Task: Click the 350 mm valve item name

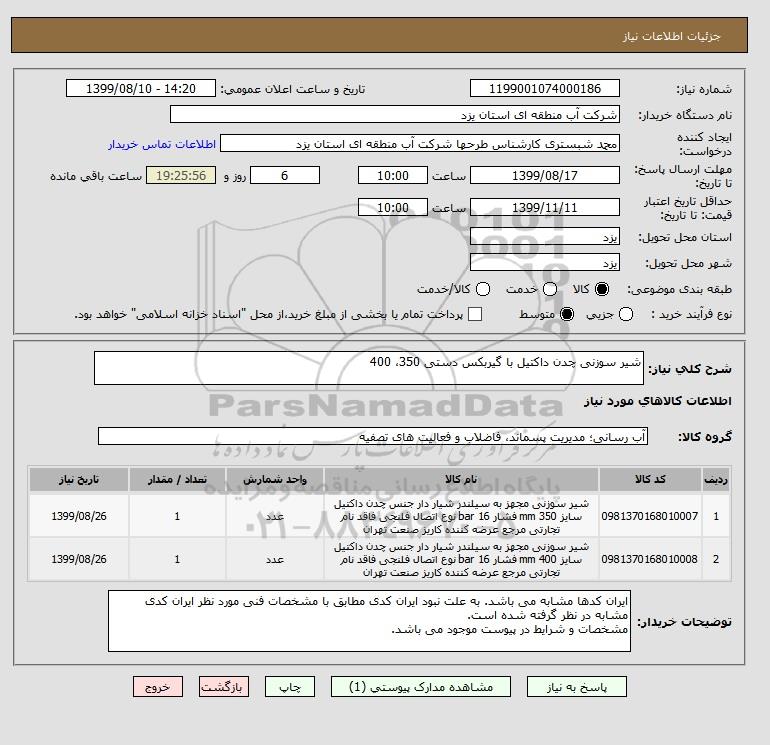Action: click(x=461, y=516)
